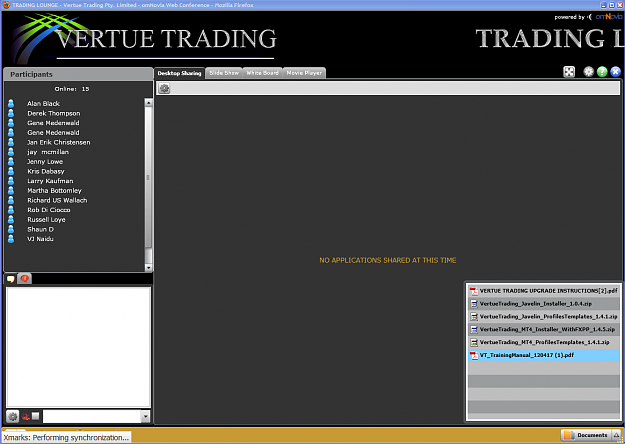Viewport: 625px width, 444px height.
Task: Download VertueTrading_MT4_Installer_WithFXPP_1.4.5.zip
Action: tap(544, 329)
